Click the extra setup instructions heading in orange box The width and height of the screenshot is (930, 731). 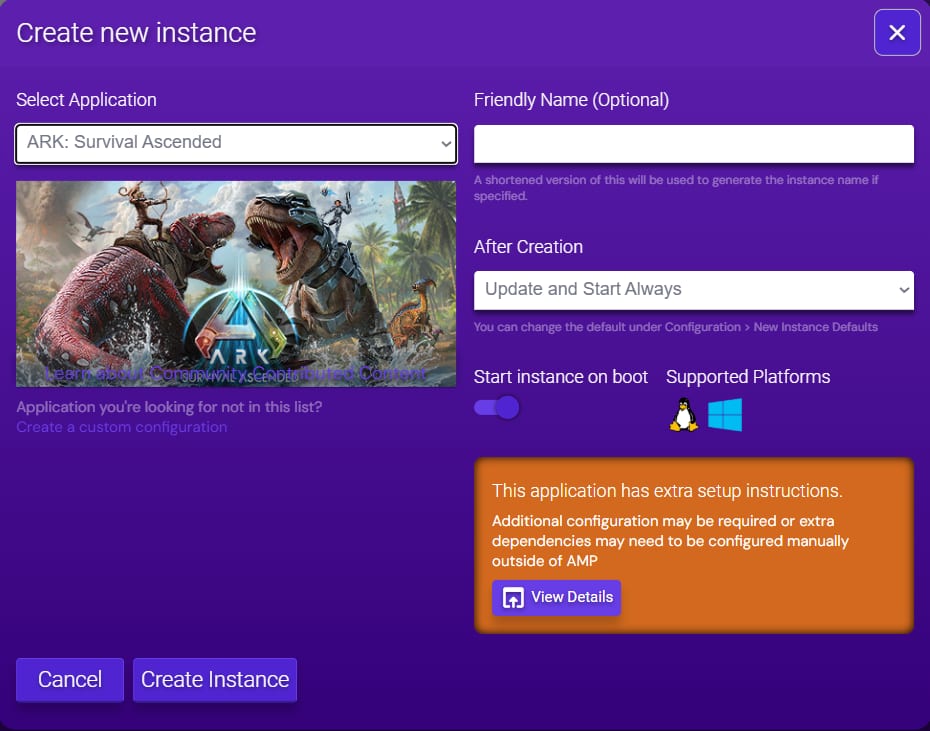667,491
